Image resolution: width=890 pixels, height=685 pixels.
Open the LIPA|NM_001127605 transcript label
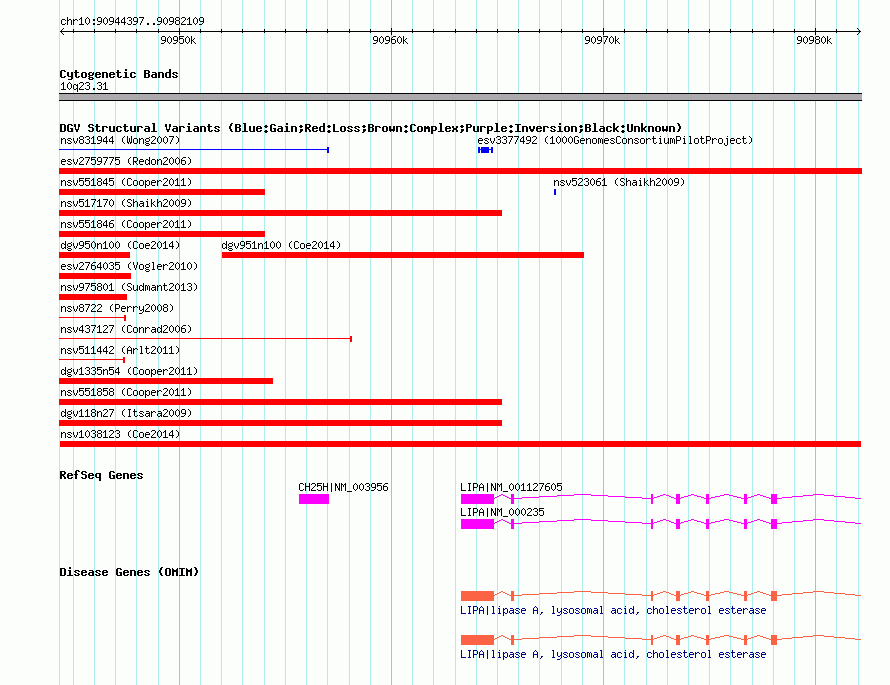click(x=511, y=487)
